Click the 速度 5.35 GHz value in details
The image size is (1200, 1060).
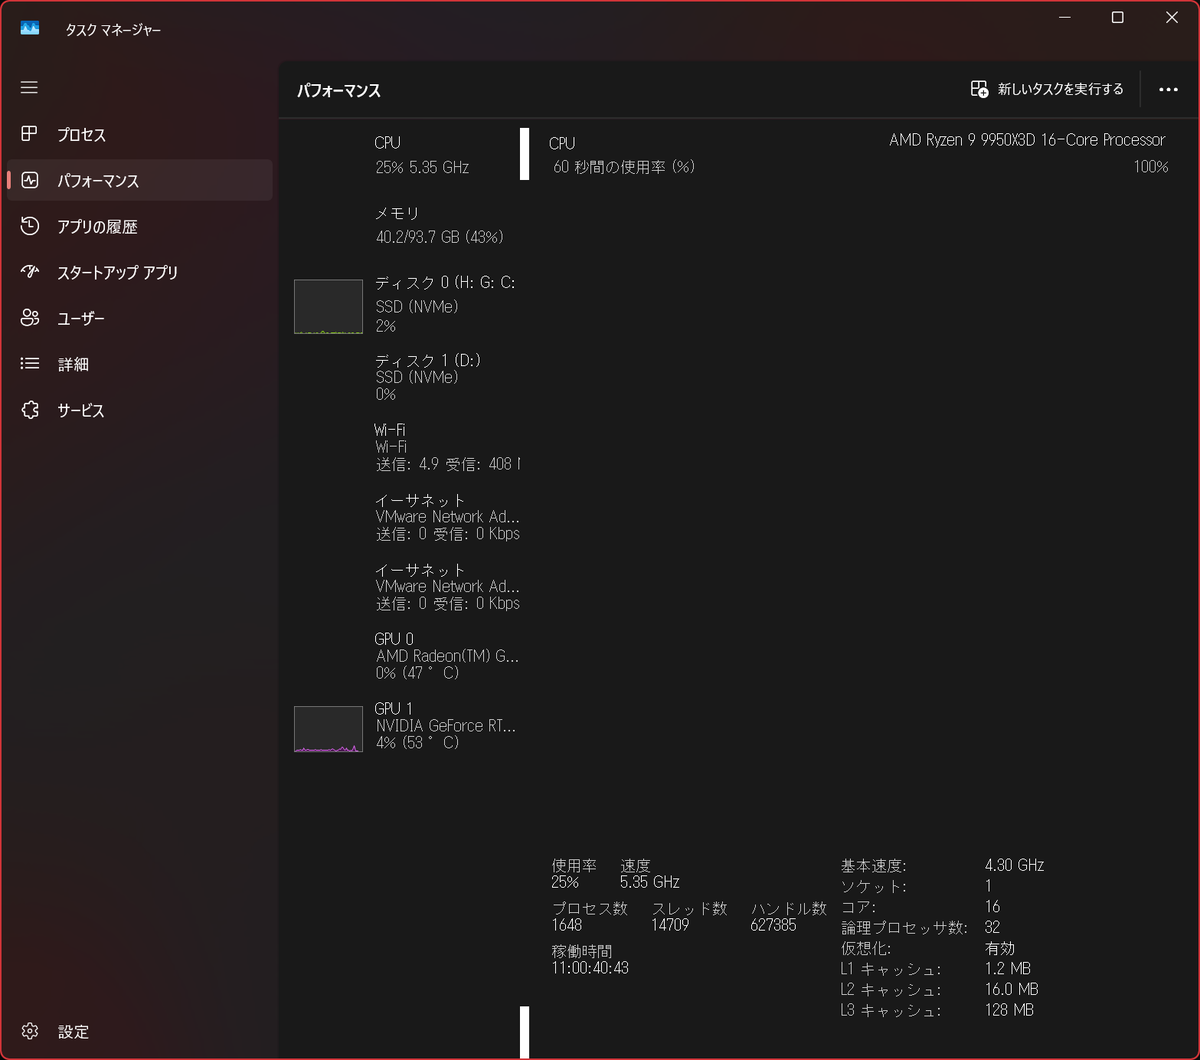point(650,882)
